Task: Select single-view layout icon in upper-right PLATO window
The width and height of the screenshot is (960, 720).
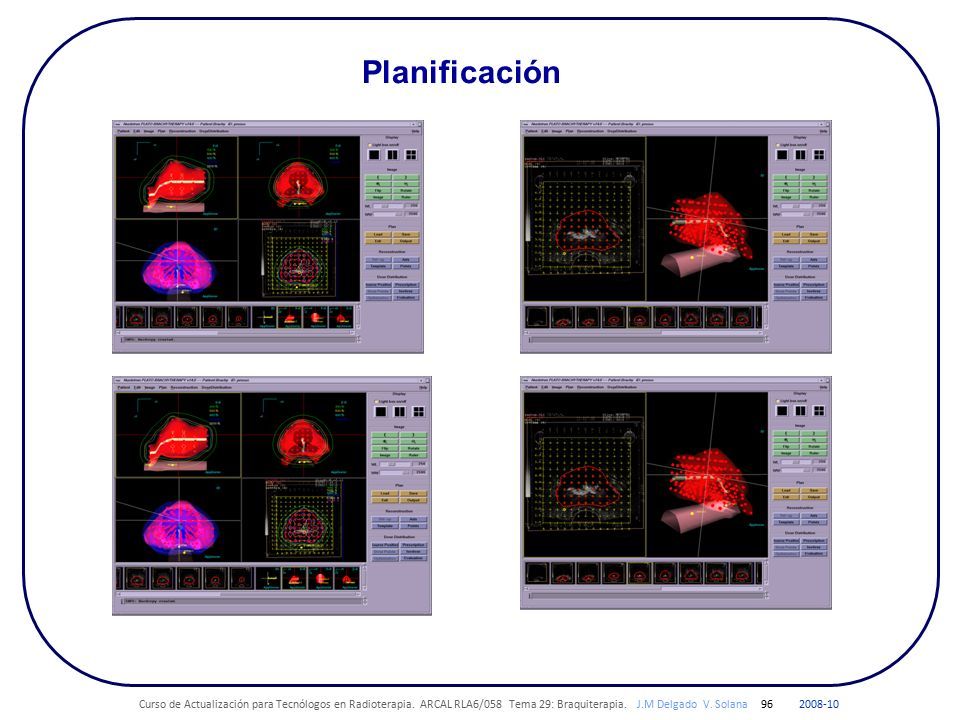Action: tap(782, 155)
